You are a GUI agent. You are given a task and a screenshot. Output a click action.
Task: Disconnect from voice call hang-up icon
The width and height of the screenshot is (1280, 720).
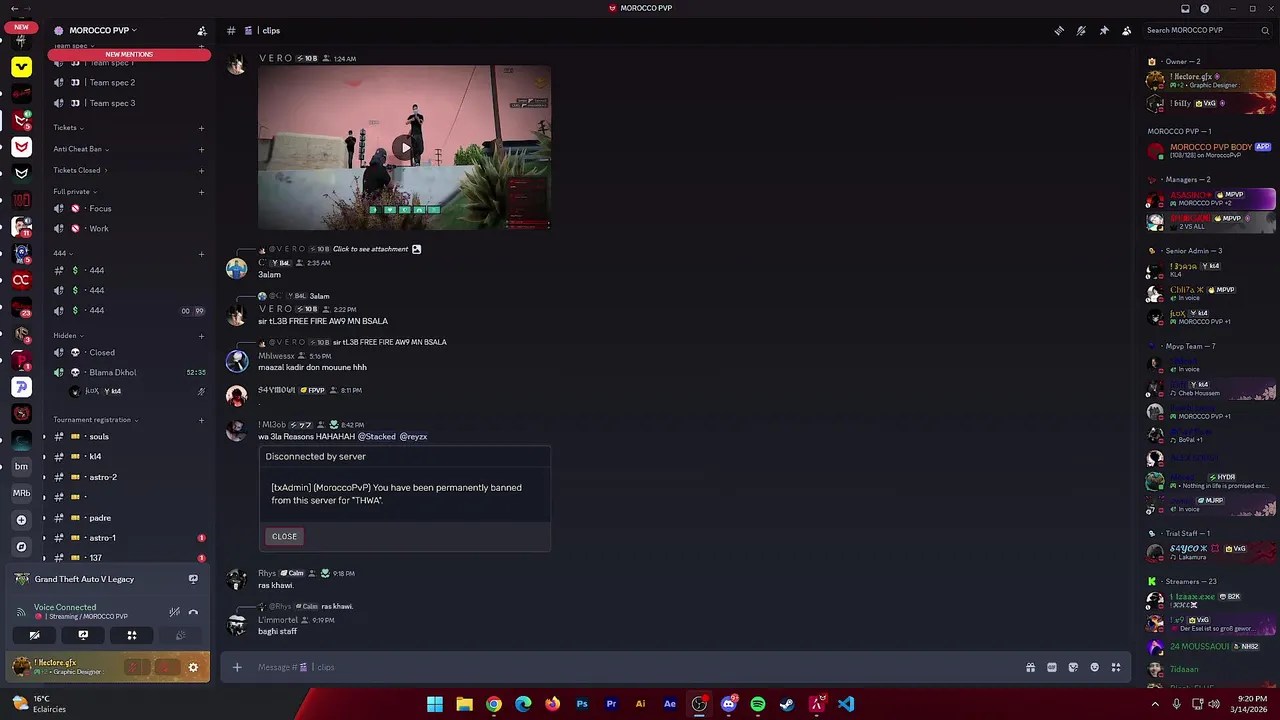point(193,612)
